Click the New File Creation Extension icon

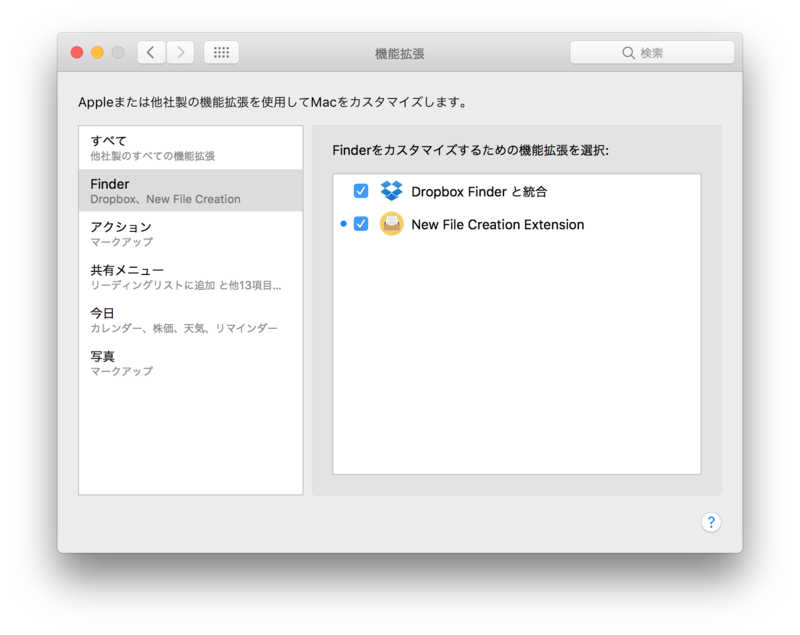(391, 224)
